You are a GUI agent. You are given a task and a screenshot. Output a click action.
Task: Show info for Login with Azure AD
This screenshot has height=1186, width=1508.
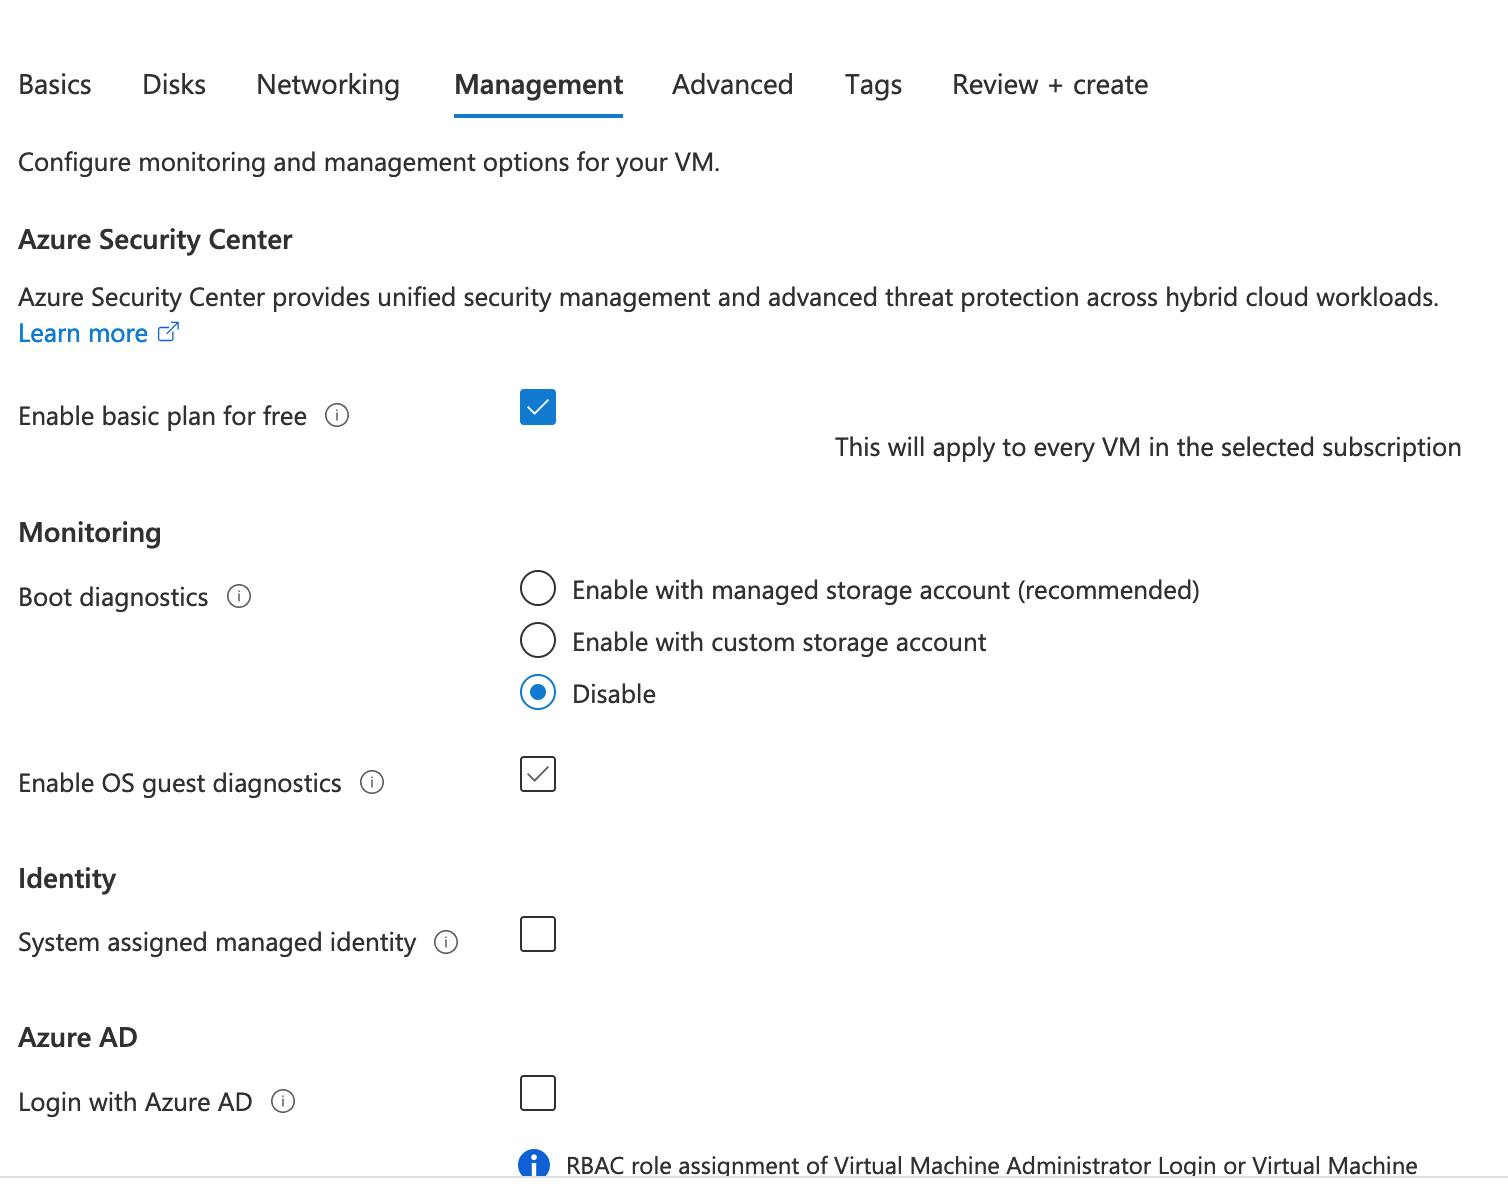(x=283, y=1101)
